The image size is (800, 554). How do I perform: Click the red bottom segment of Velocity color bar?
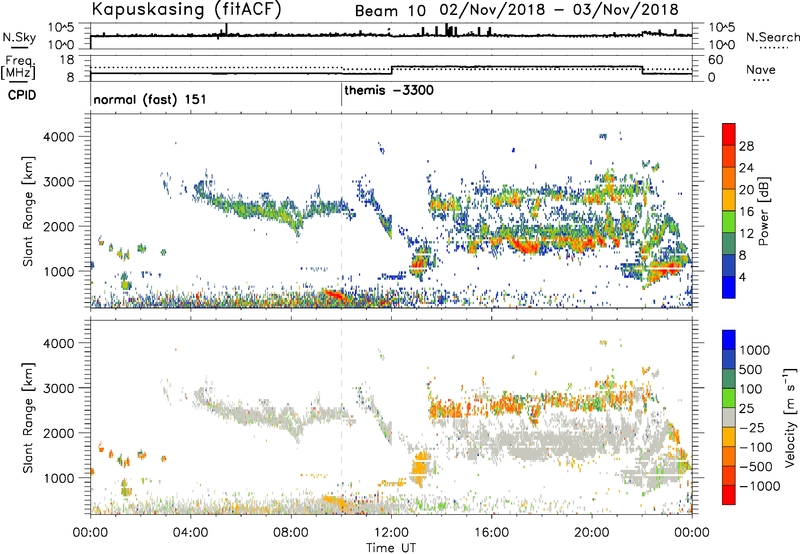pyautogui.click(x=729, y=495)
